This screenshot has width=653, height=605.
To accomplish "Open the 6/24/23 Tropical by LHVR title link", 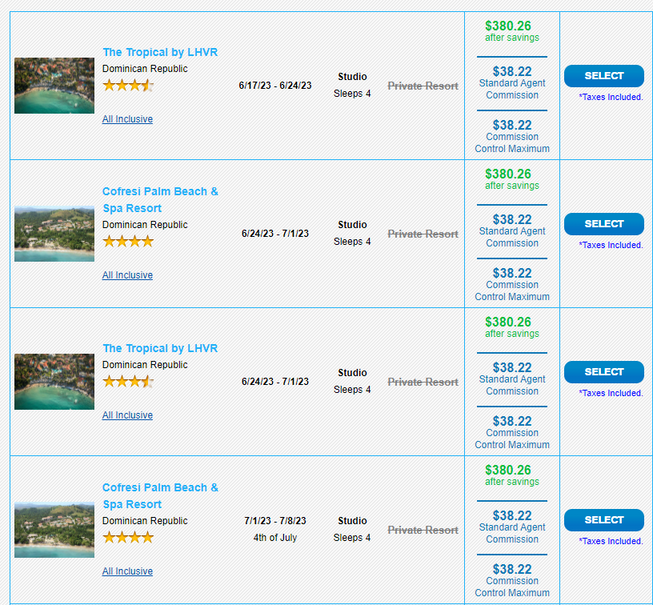I will 160,348.
